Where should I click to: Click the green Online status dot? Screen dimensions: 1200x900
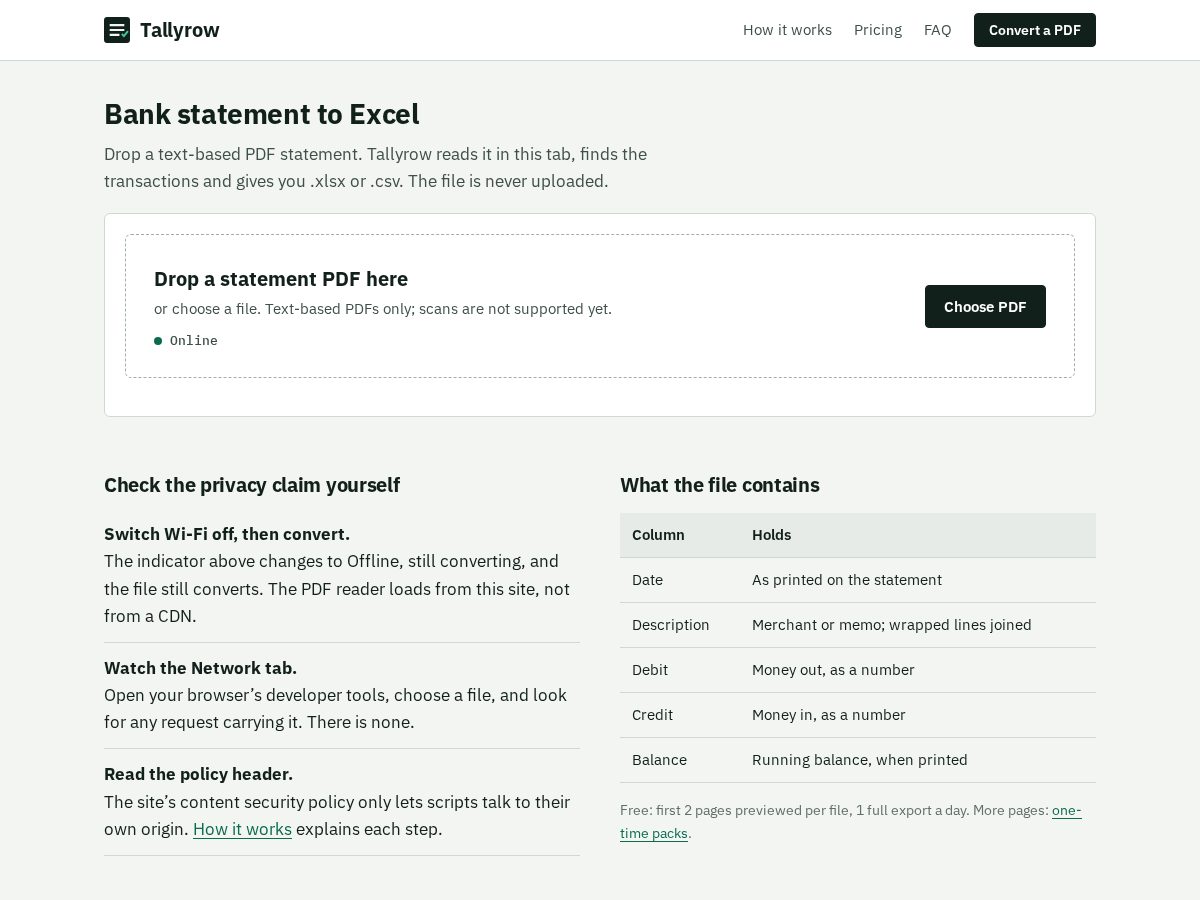(158, 341)
